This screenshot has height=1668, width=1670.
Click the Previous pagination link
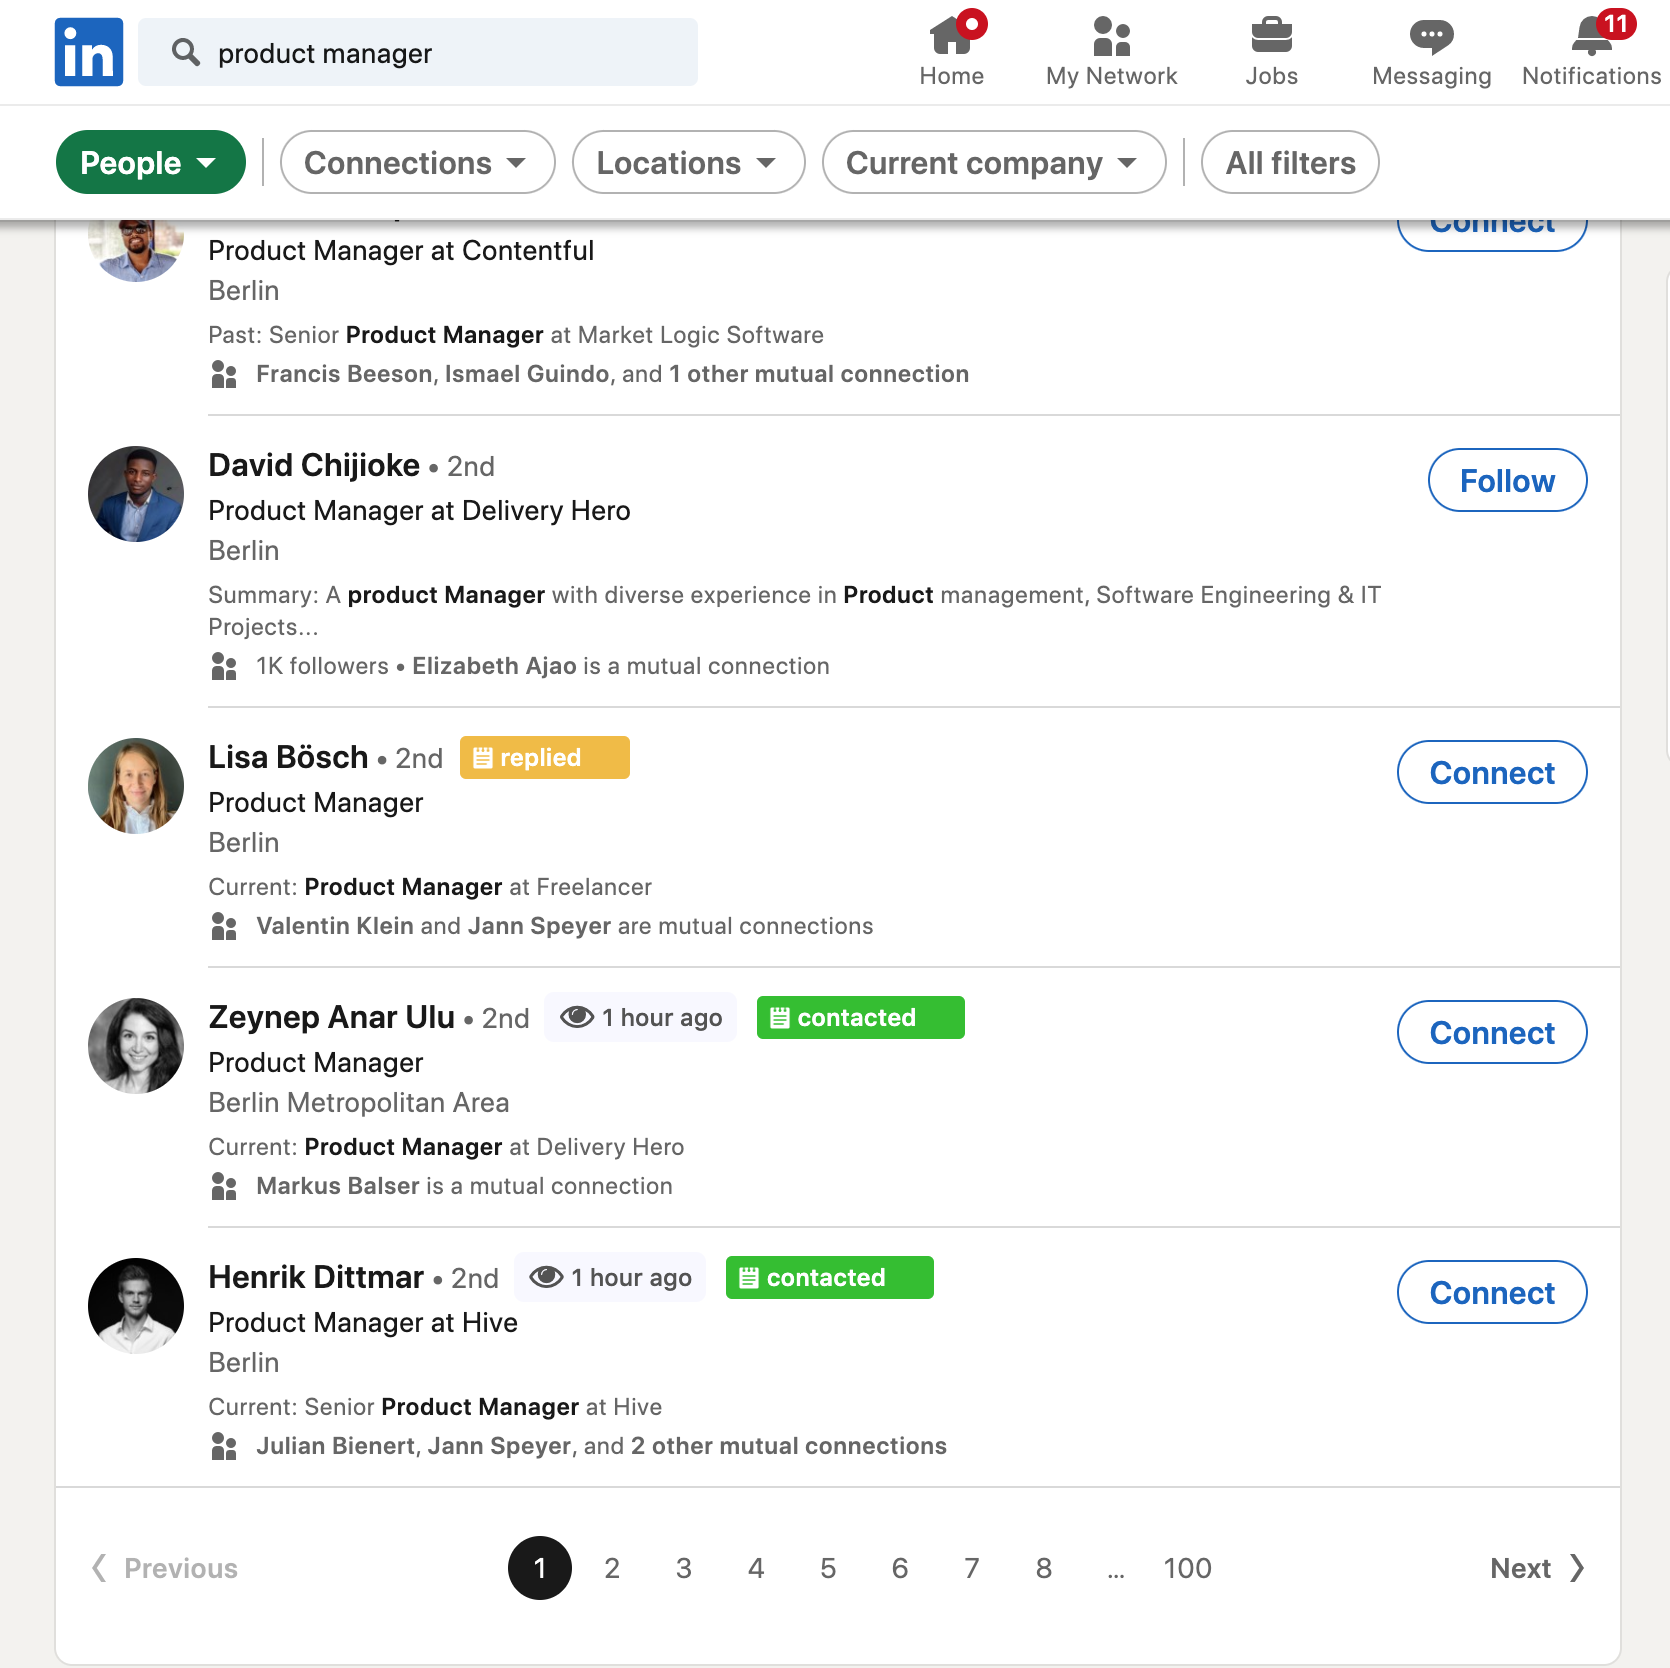pyautogui.click(x=165, y=1568)
